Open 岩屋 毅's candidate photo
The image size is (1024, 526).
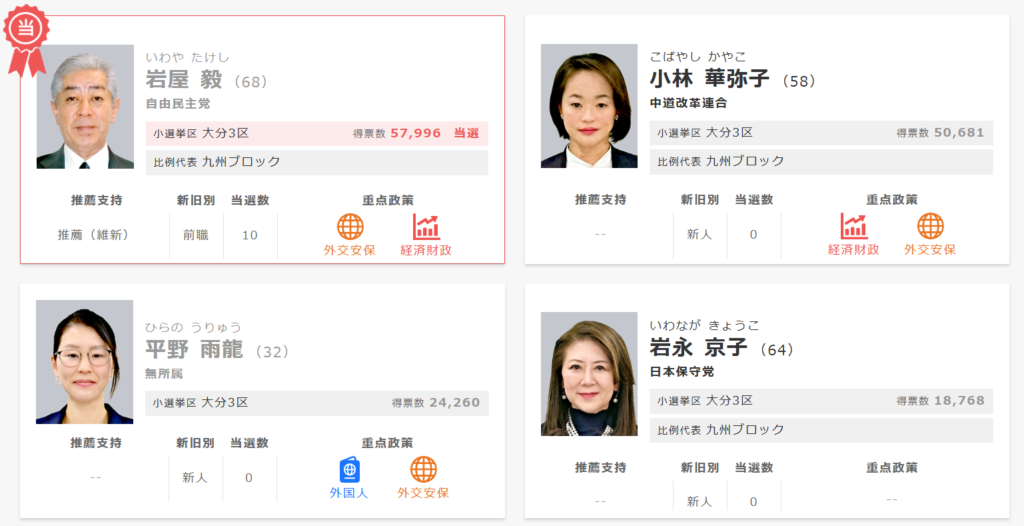coord(85,106)
